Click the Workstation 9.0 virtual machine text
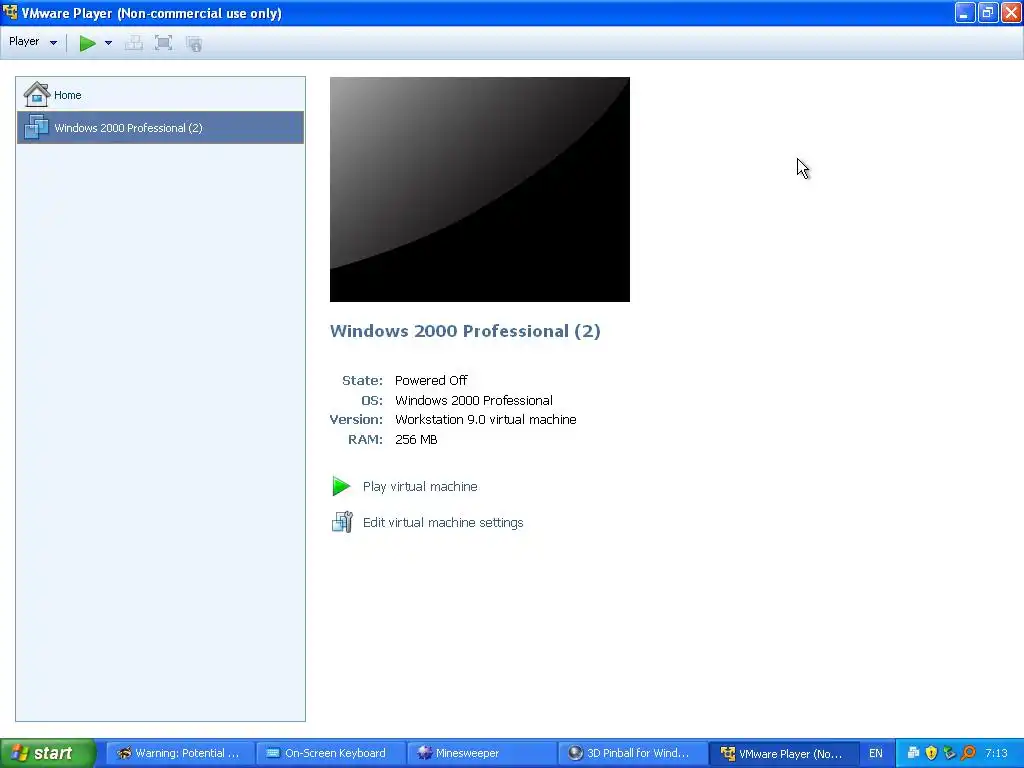Image resolution: width=1024 pixels, height=768 pixels. [x=485, y=419]
